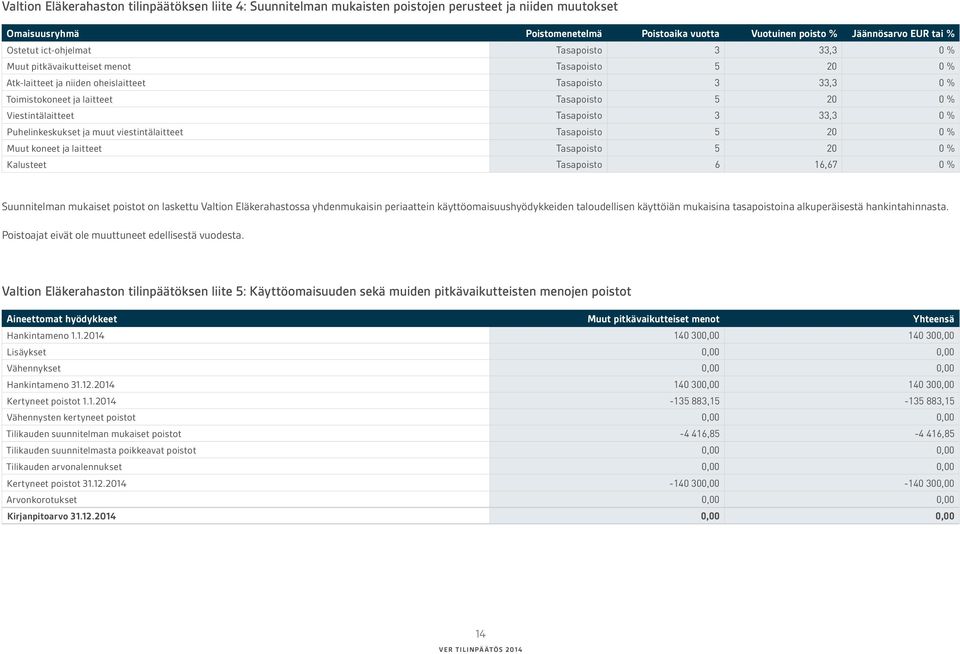The height and width of the screenshot is (654, 960).
Task: Click the liite 4 heading about Suunnitelman mukaisten poistojen perusteet
Action: pyautogui.click(x=310, y=7)
